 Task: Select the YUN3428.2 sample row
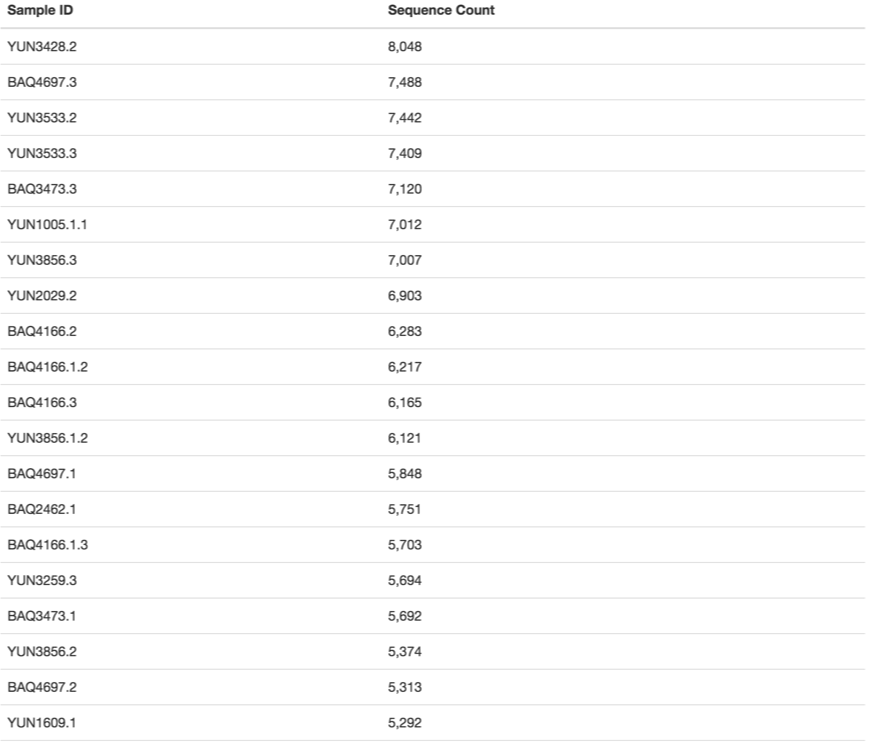coord(42,47)
